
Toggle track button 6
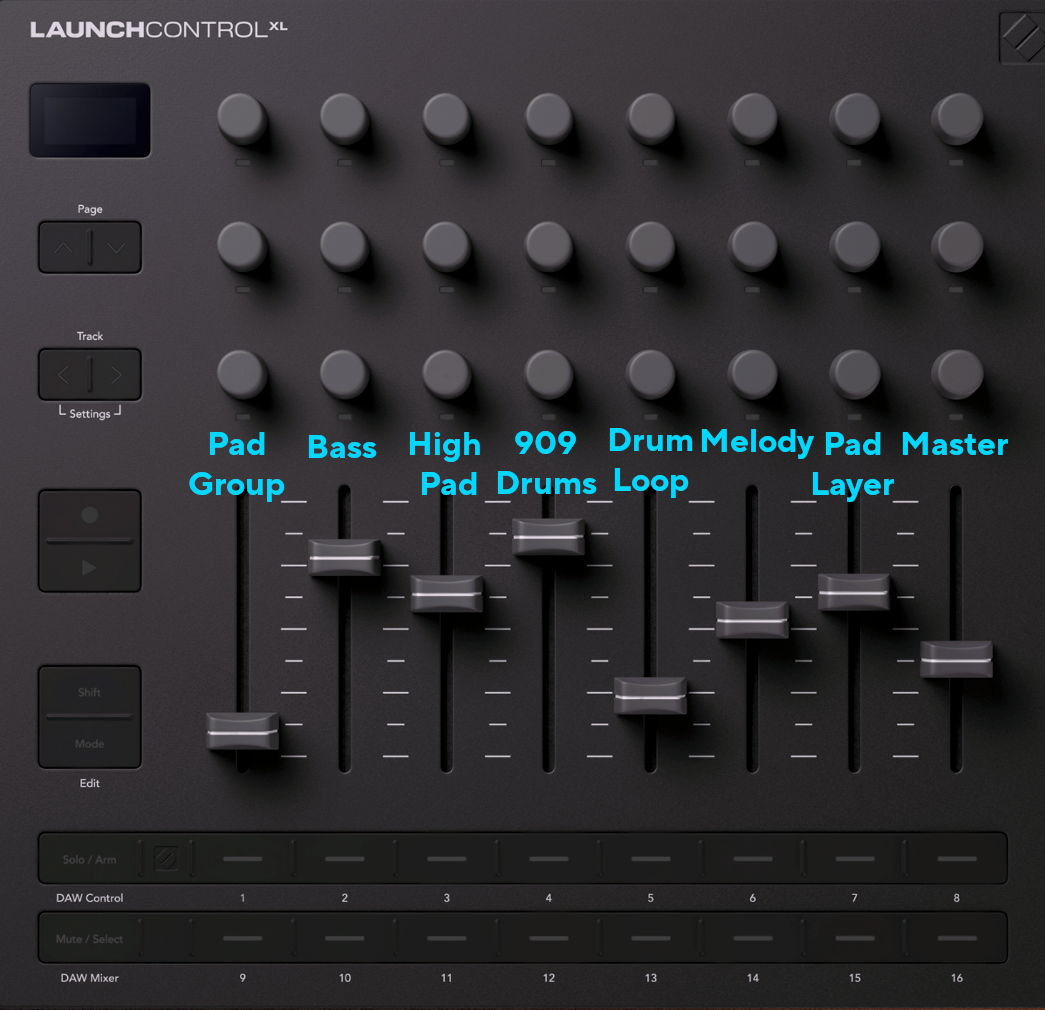tap(752, 859)
